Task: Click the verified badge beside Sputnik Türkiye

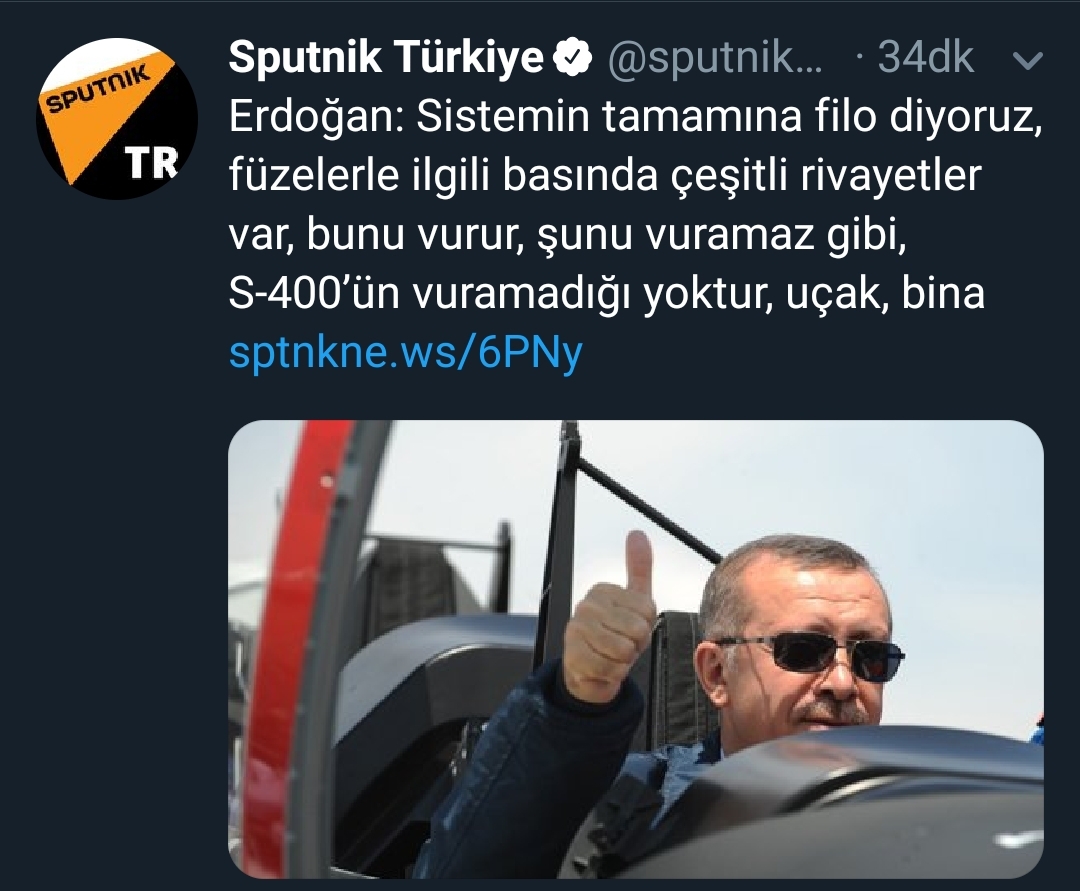Action: 573,58
